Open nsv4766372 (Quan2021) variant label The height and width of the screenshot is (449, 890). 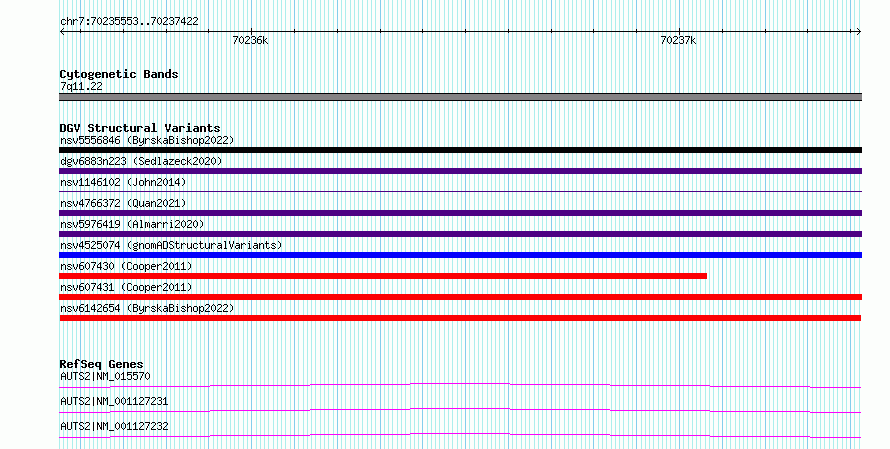(x=123, y=203)
